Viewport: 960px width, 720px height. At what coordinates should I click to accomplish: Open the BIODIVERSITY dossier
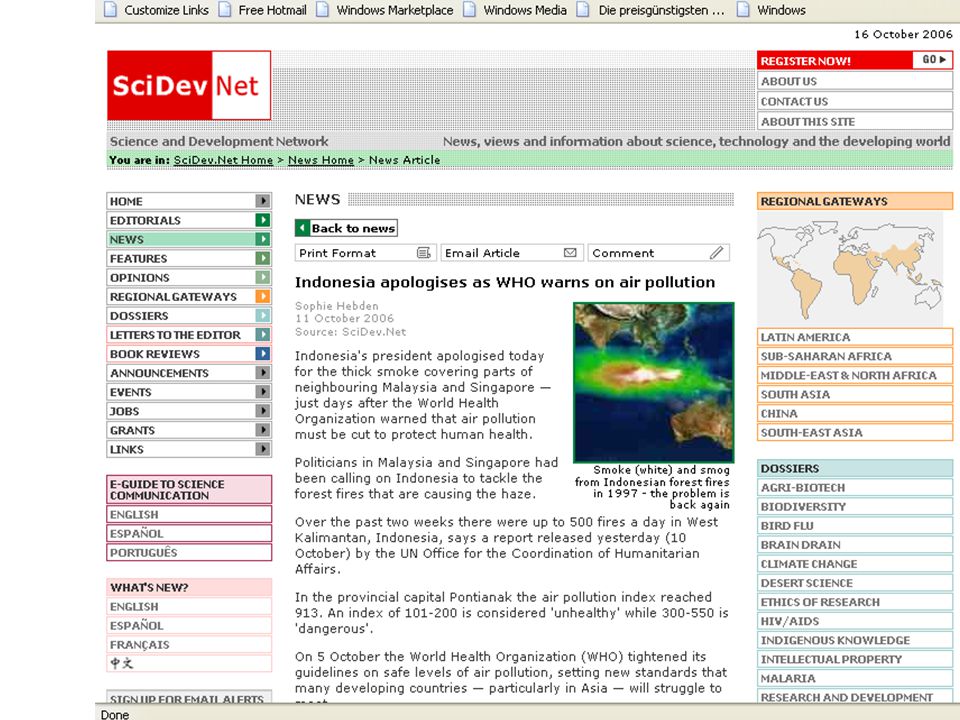pyautogui.click(x=855, y=506)
